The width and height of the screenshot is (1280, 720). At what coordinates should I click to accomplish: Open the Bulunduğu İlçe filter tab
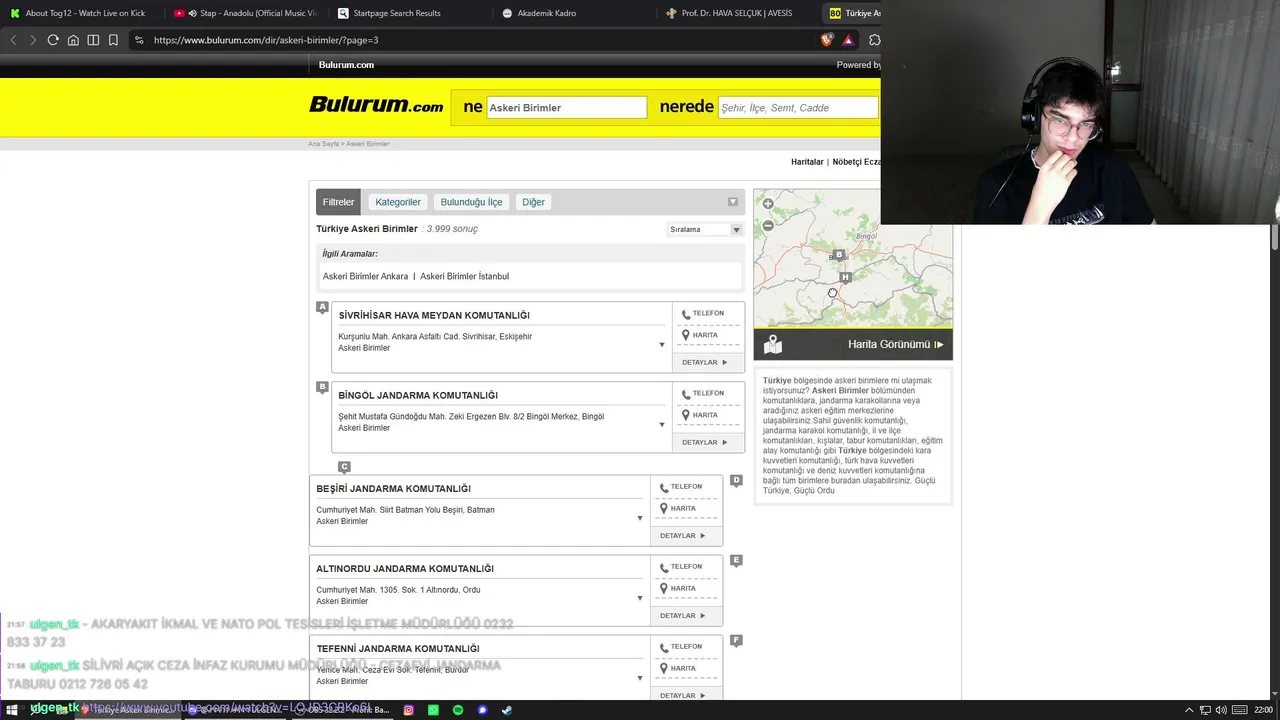click(471, 202)
